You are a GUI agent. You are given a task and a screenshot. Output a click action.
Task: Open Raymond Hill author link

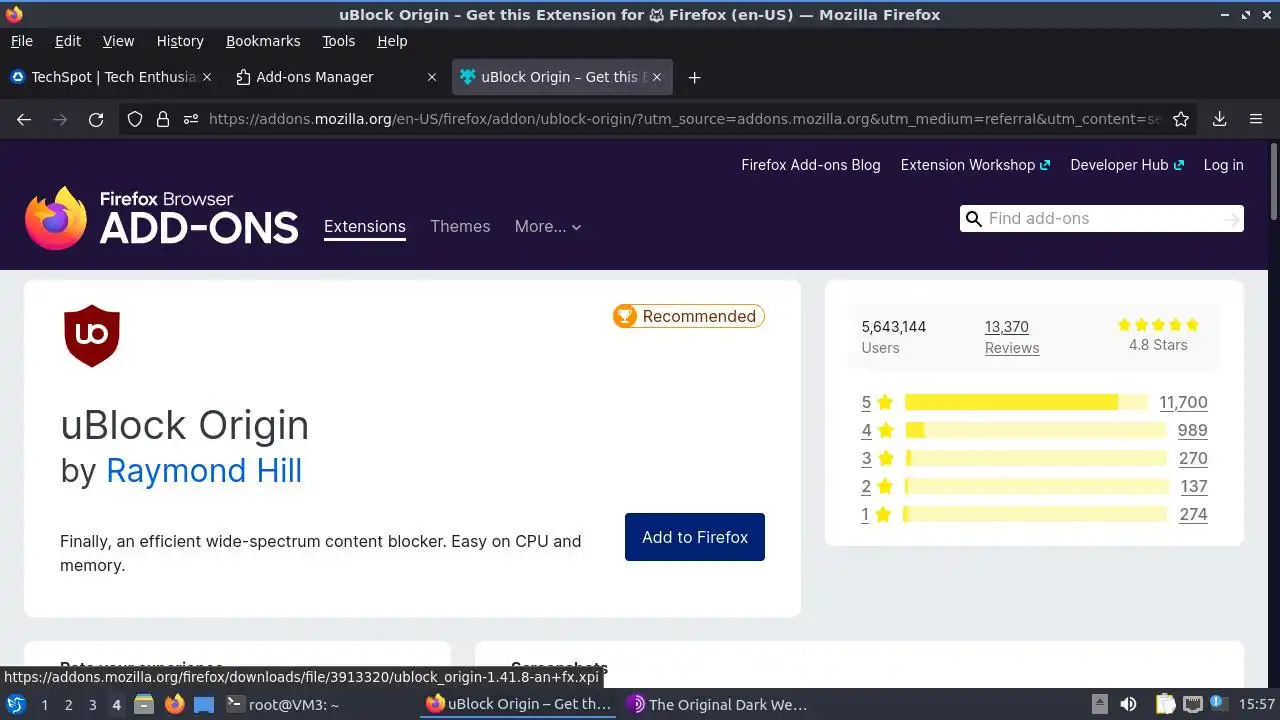point(204,470)
